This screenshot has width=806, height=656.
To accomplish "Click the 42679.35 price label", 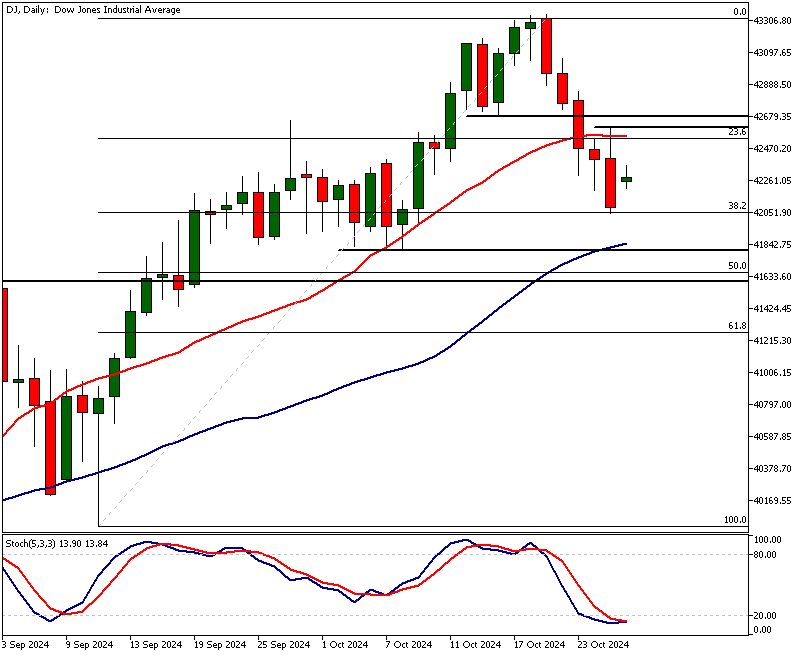I will [x=772, y=117].
